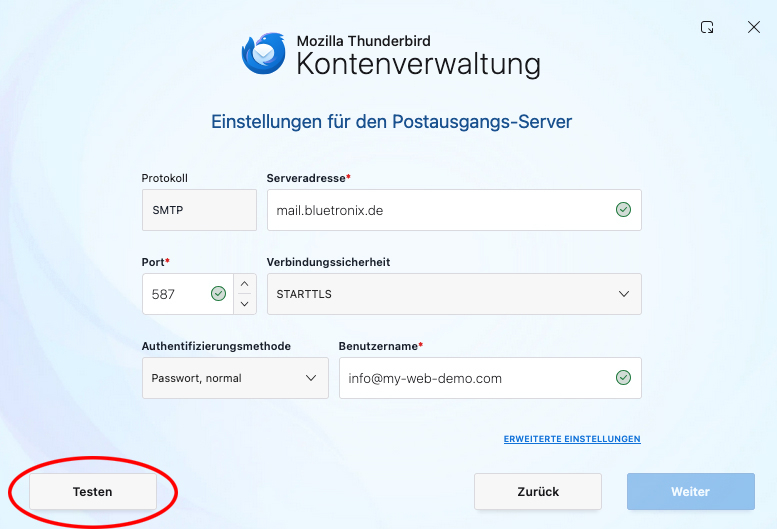Click the Serveradresse label

306,178
